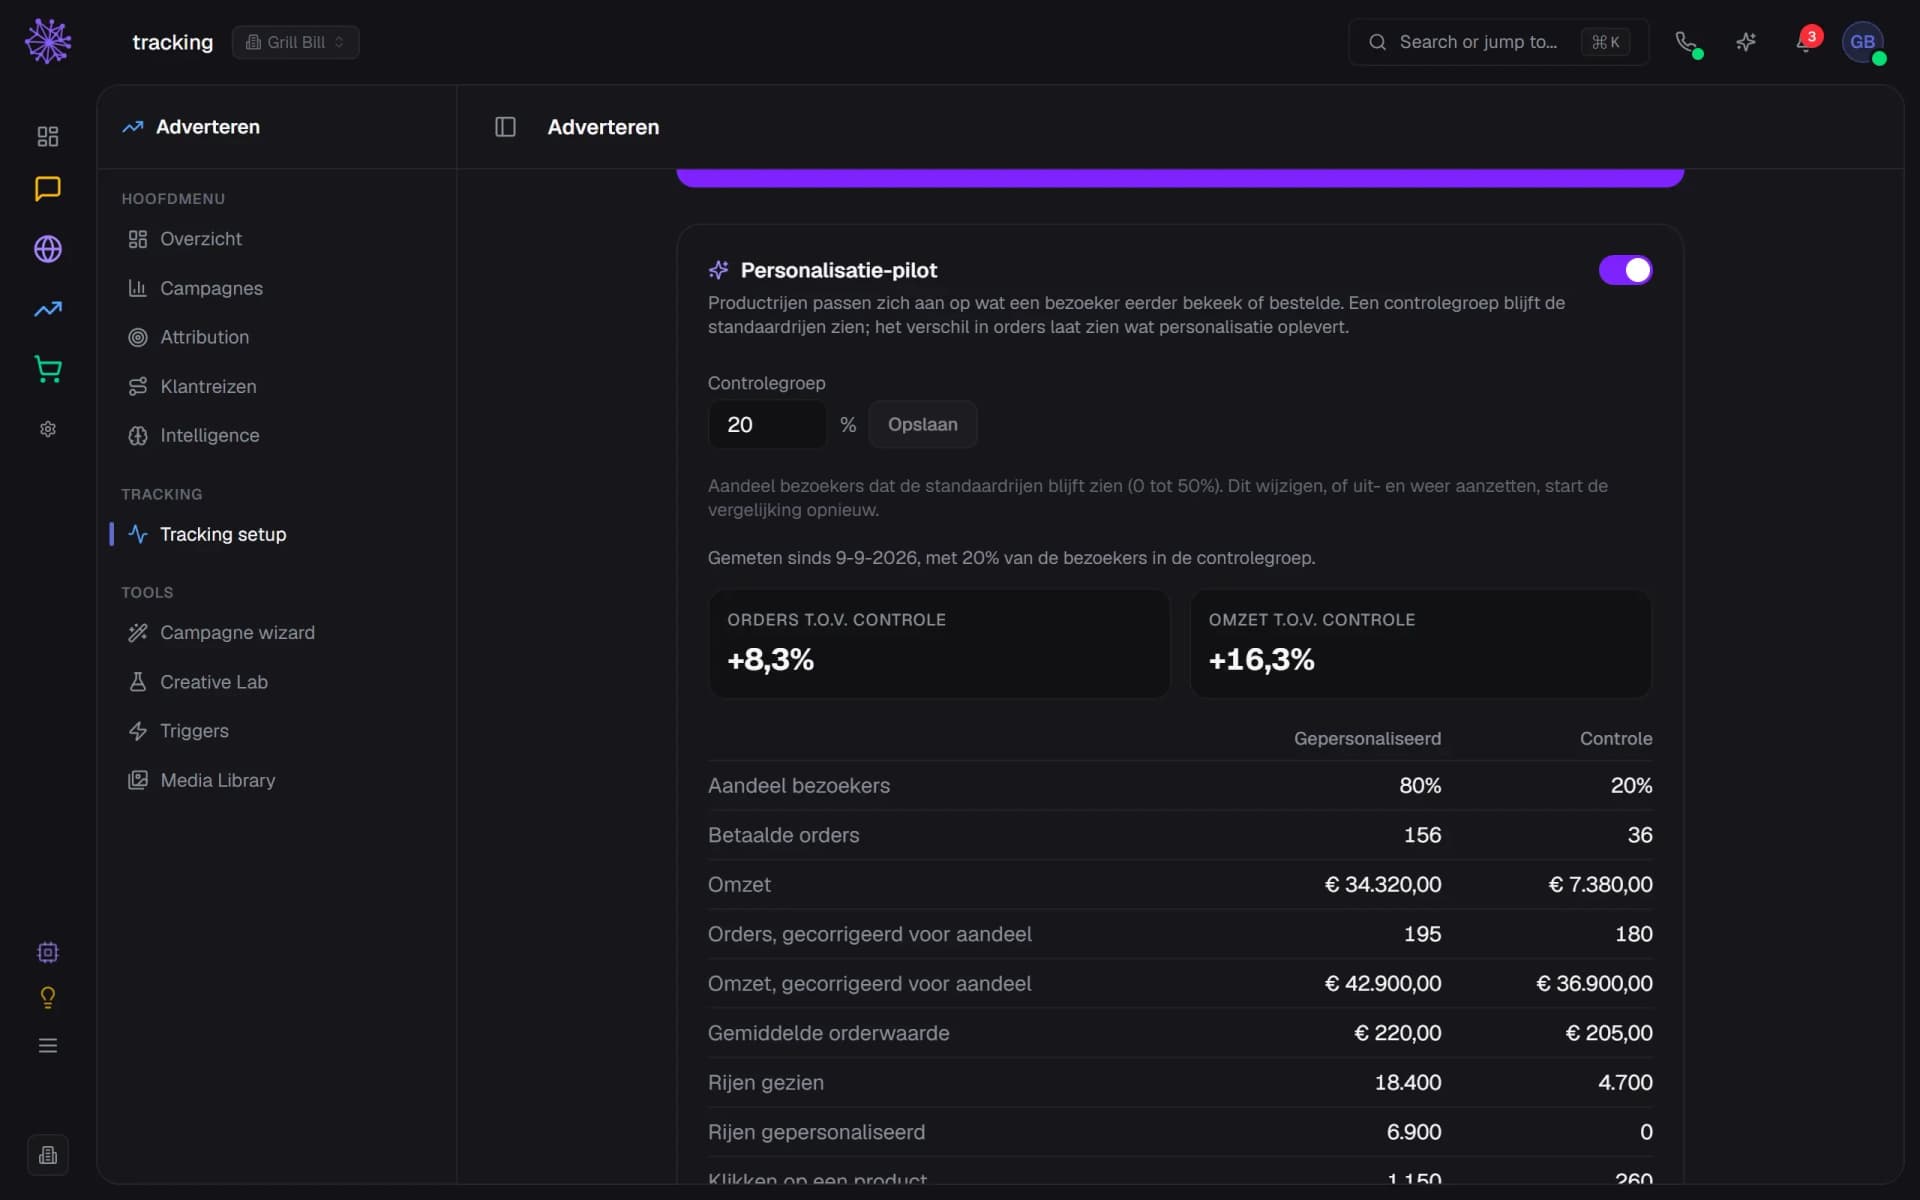The width and height of the screenshot is (1920, 1200).
Task: Click the AI sparkle icon in top bar
Action: (x=1746, y=42)
